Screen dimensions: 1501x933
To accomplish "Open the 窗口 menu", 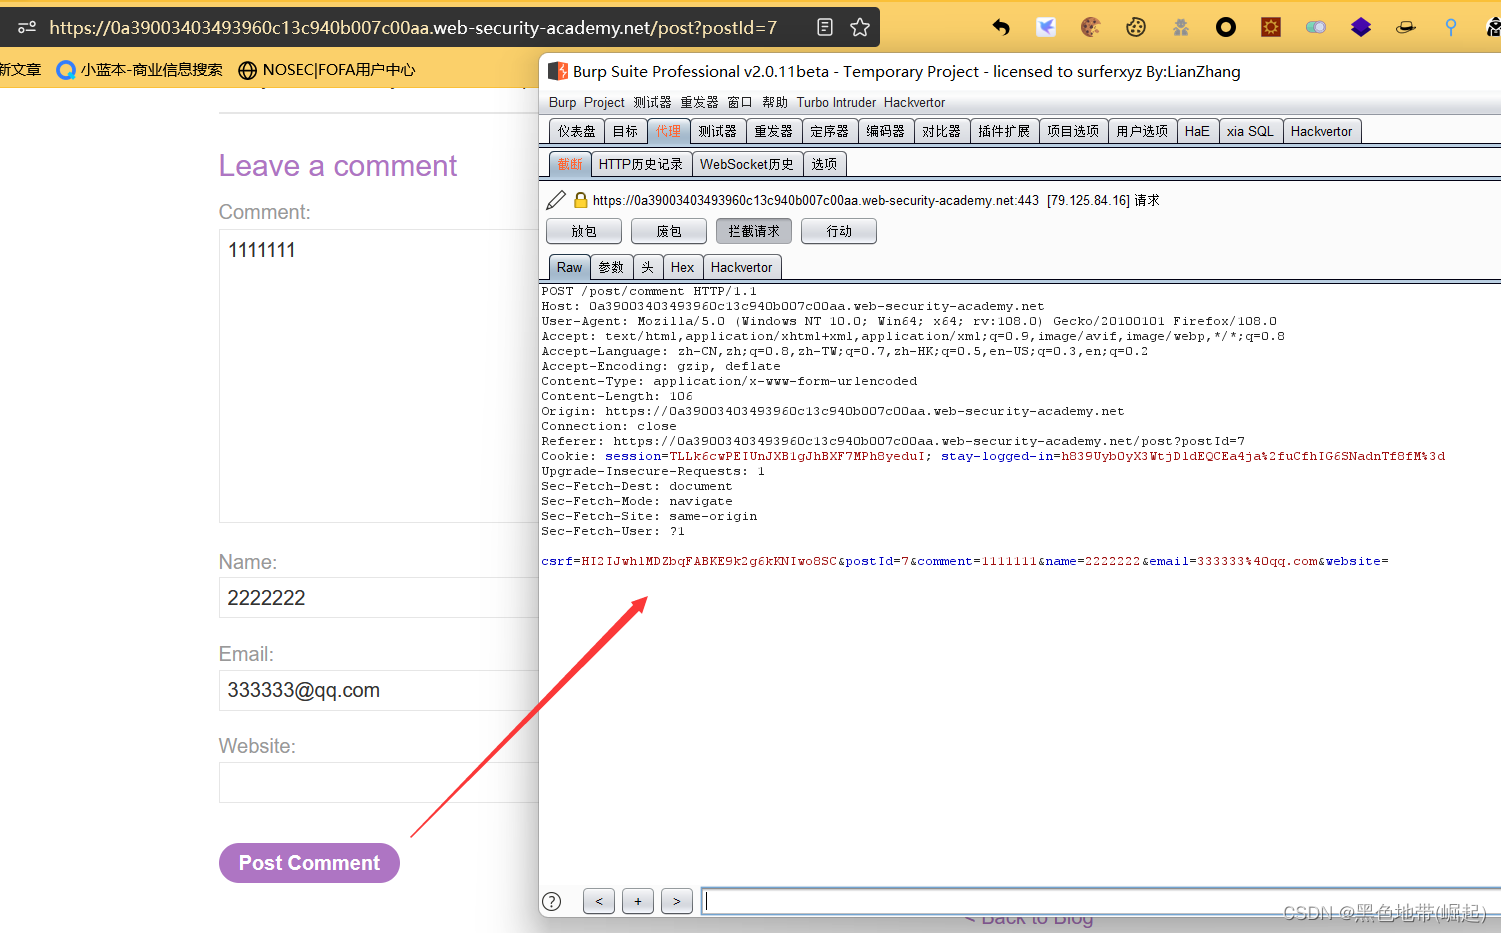I will point(740,102).
